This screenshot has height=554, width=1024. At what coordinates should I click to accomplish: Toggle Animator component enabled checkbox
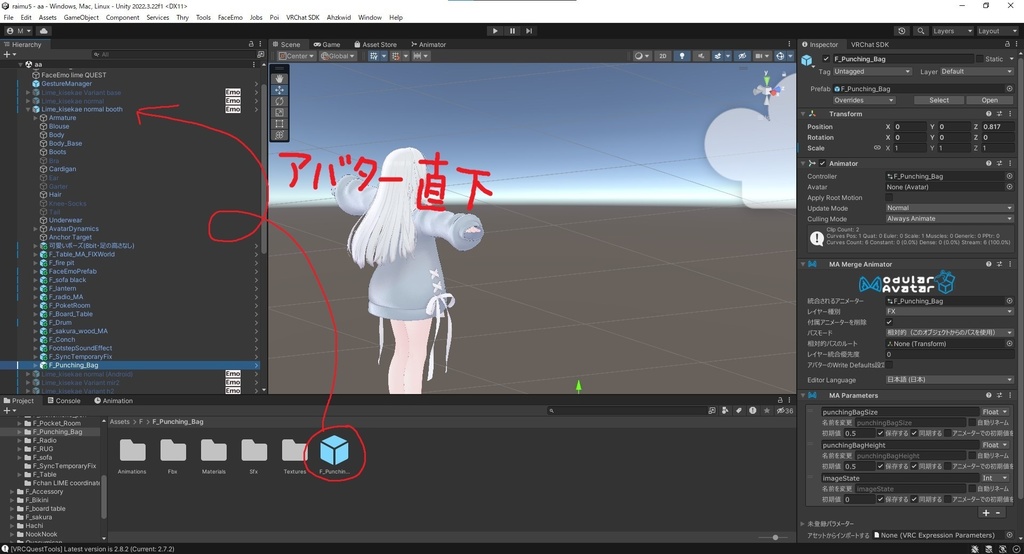click(x=822, y=163)
